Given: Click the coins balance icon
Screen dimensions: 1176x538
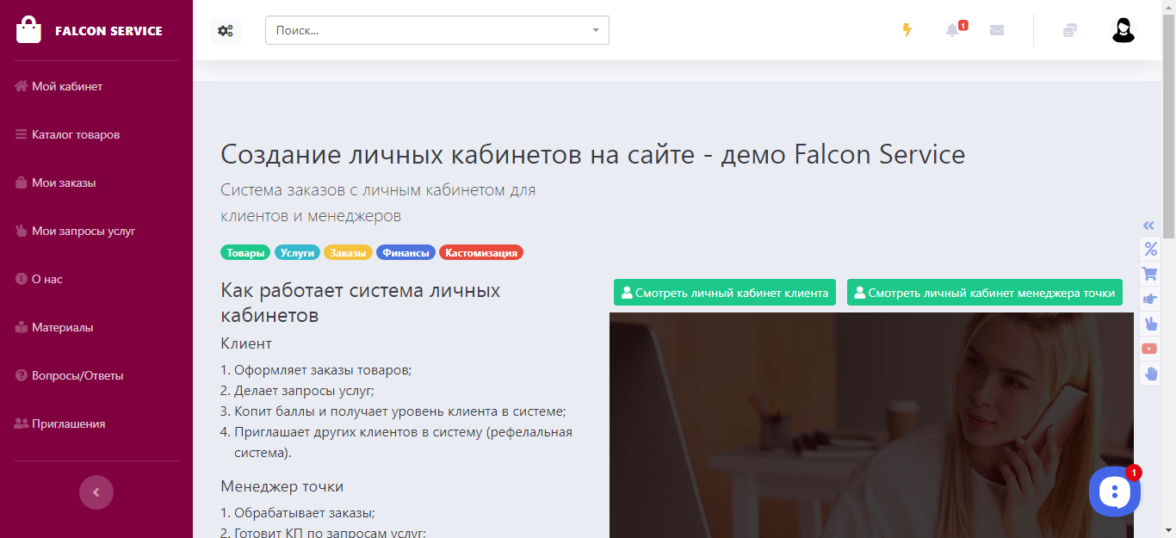Looking at the screenshot, I should coord(1070,30).
